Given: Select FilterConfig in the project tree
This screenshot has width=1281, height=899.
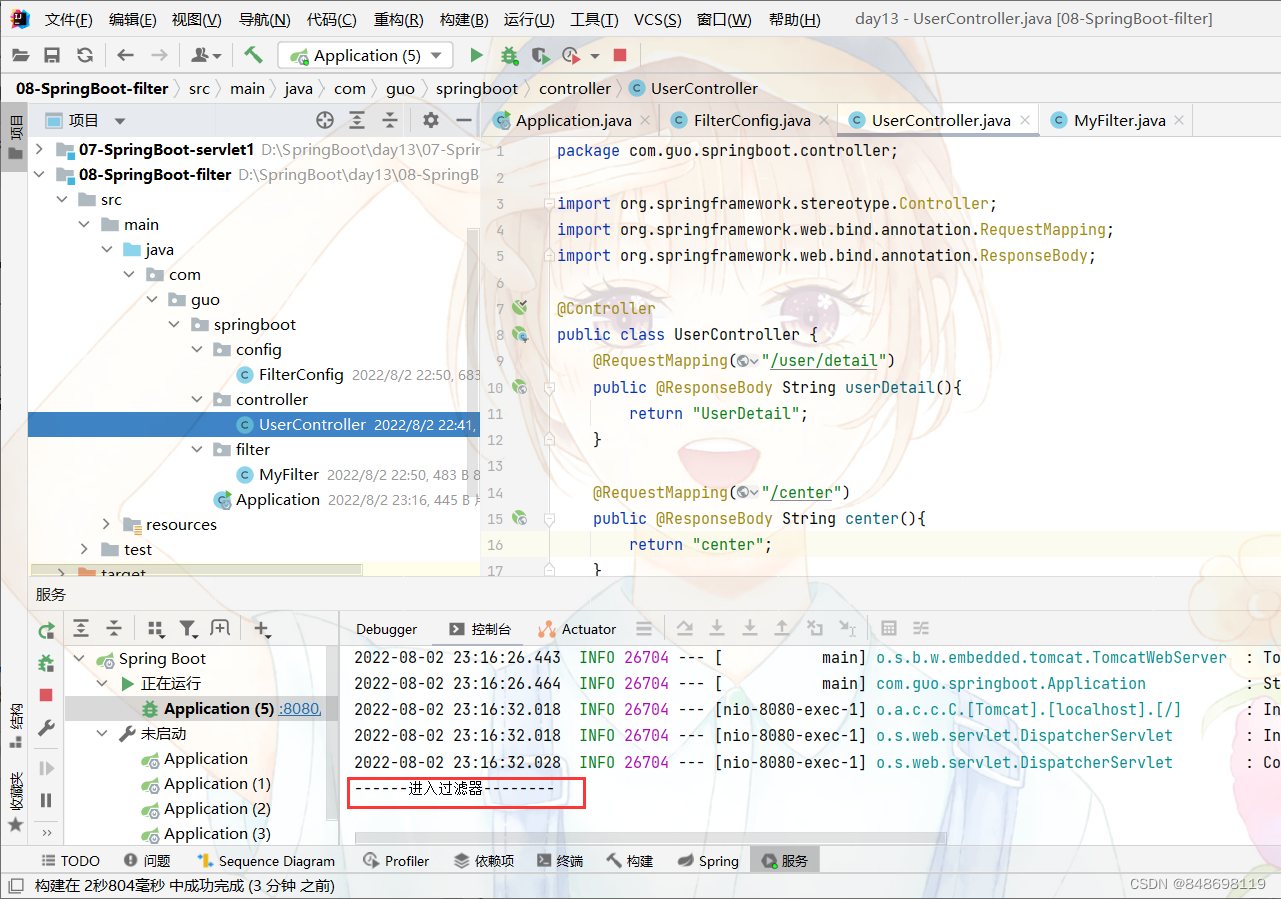Looking at the screenshot, I should 301,375.
